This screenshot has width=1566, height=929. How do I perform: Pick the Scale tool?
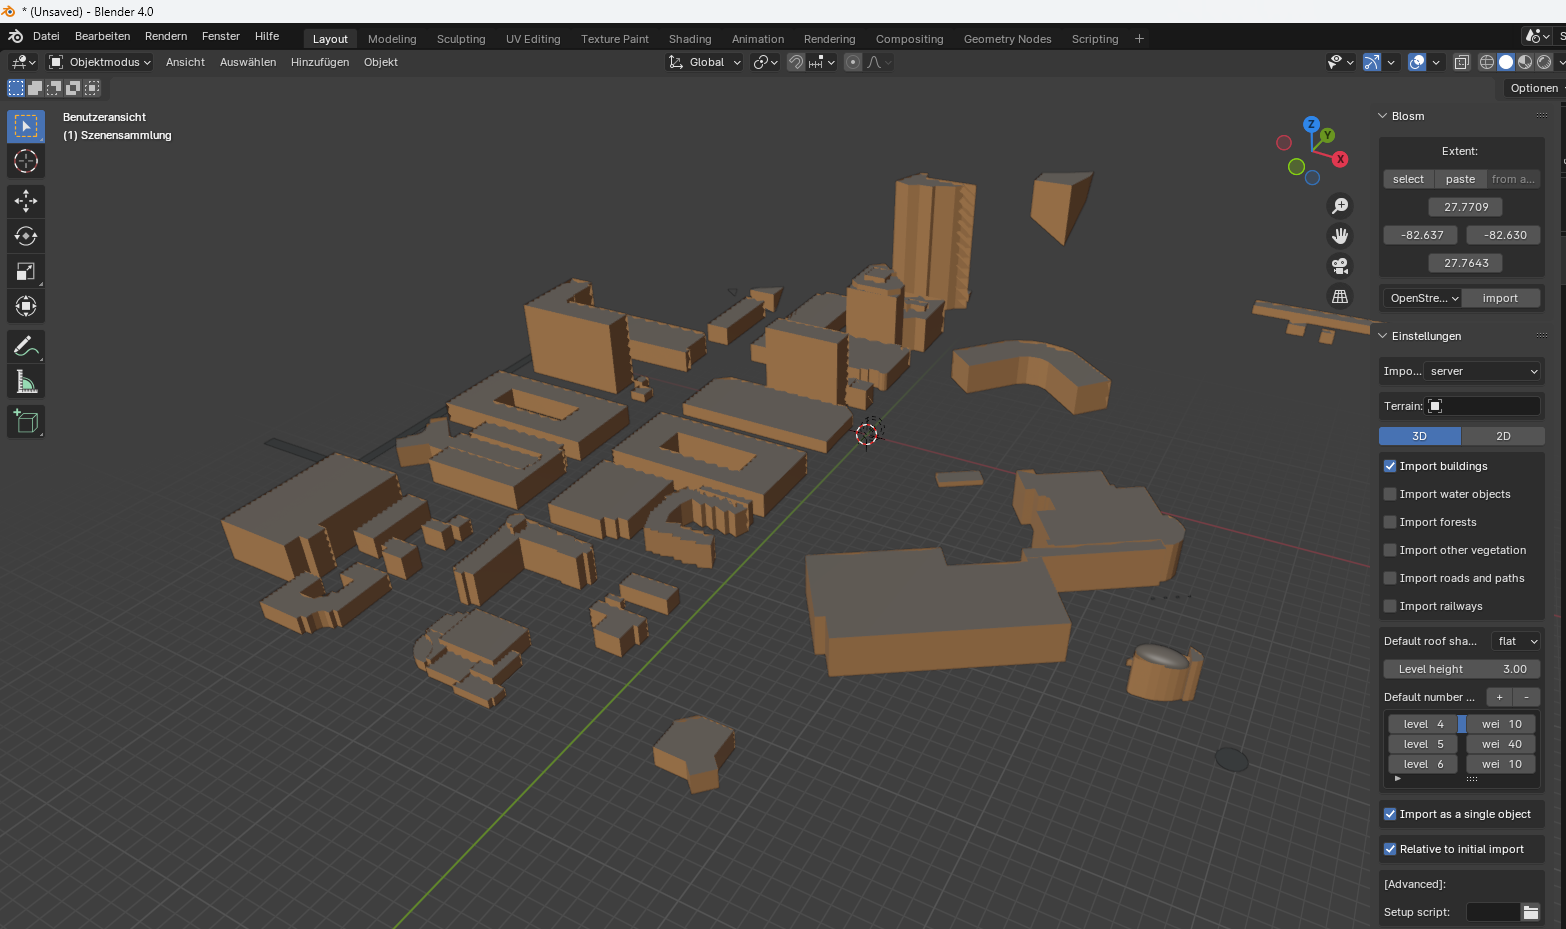pos(26,271)
